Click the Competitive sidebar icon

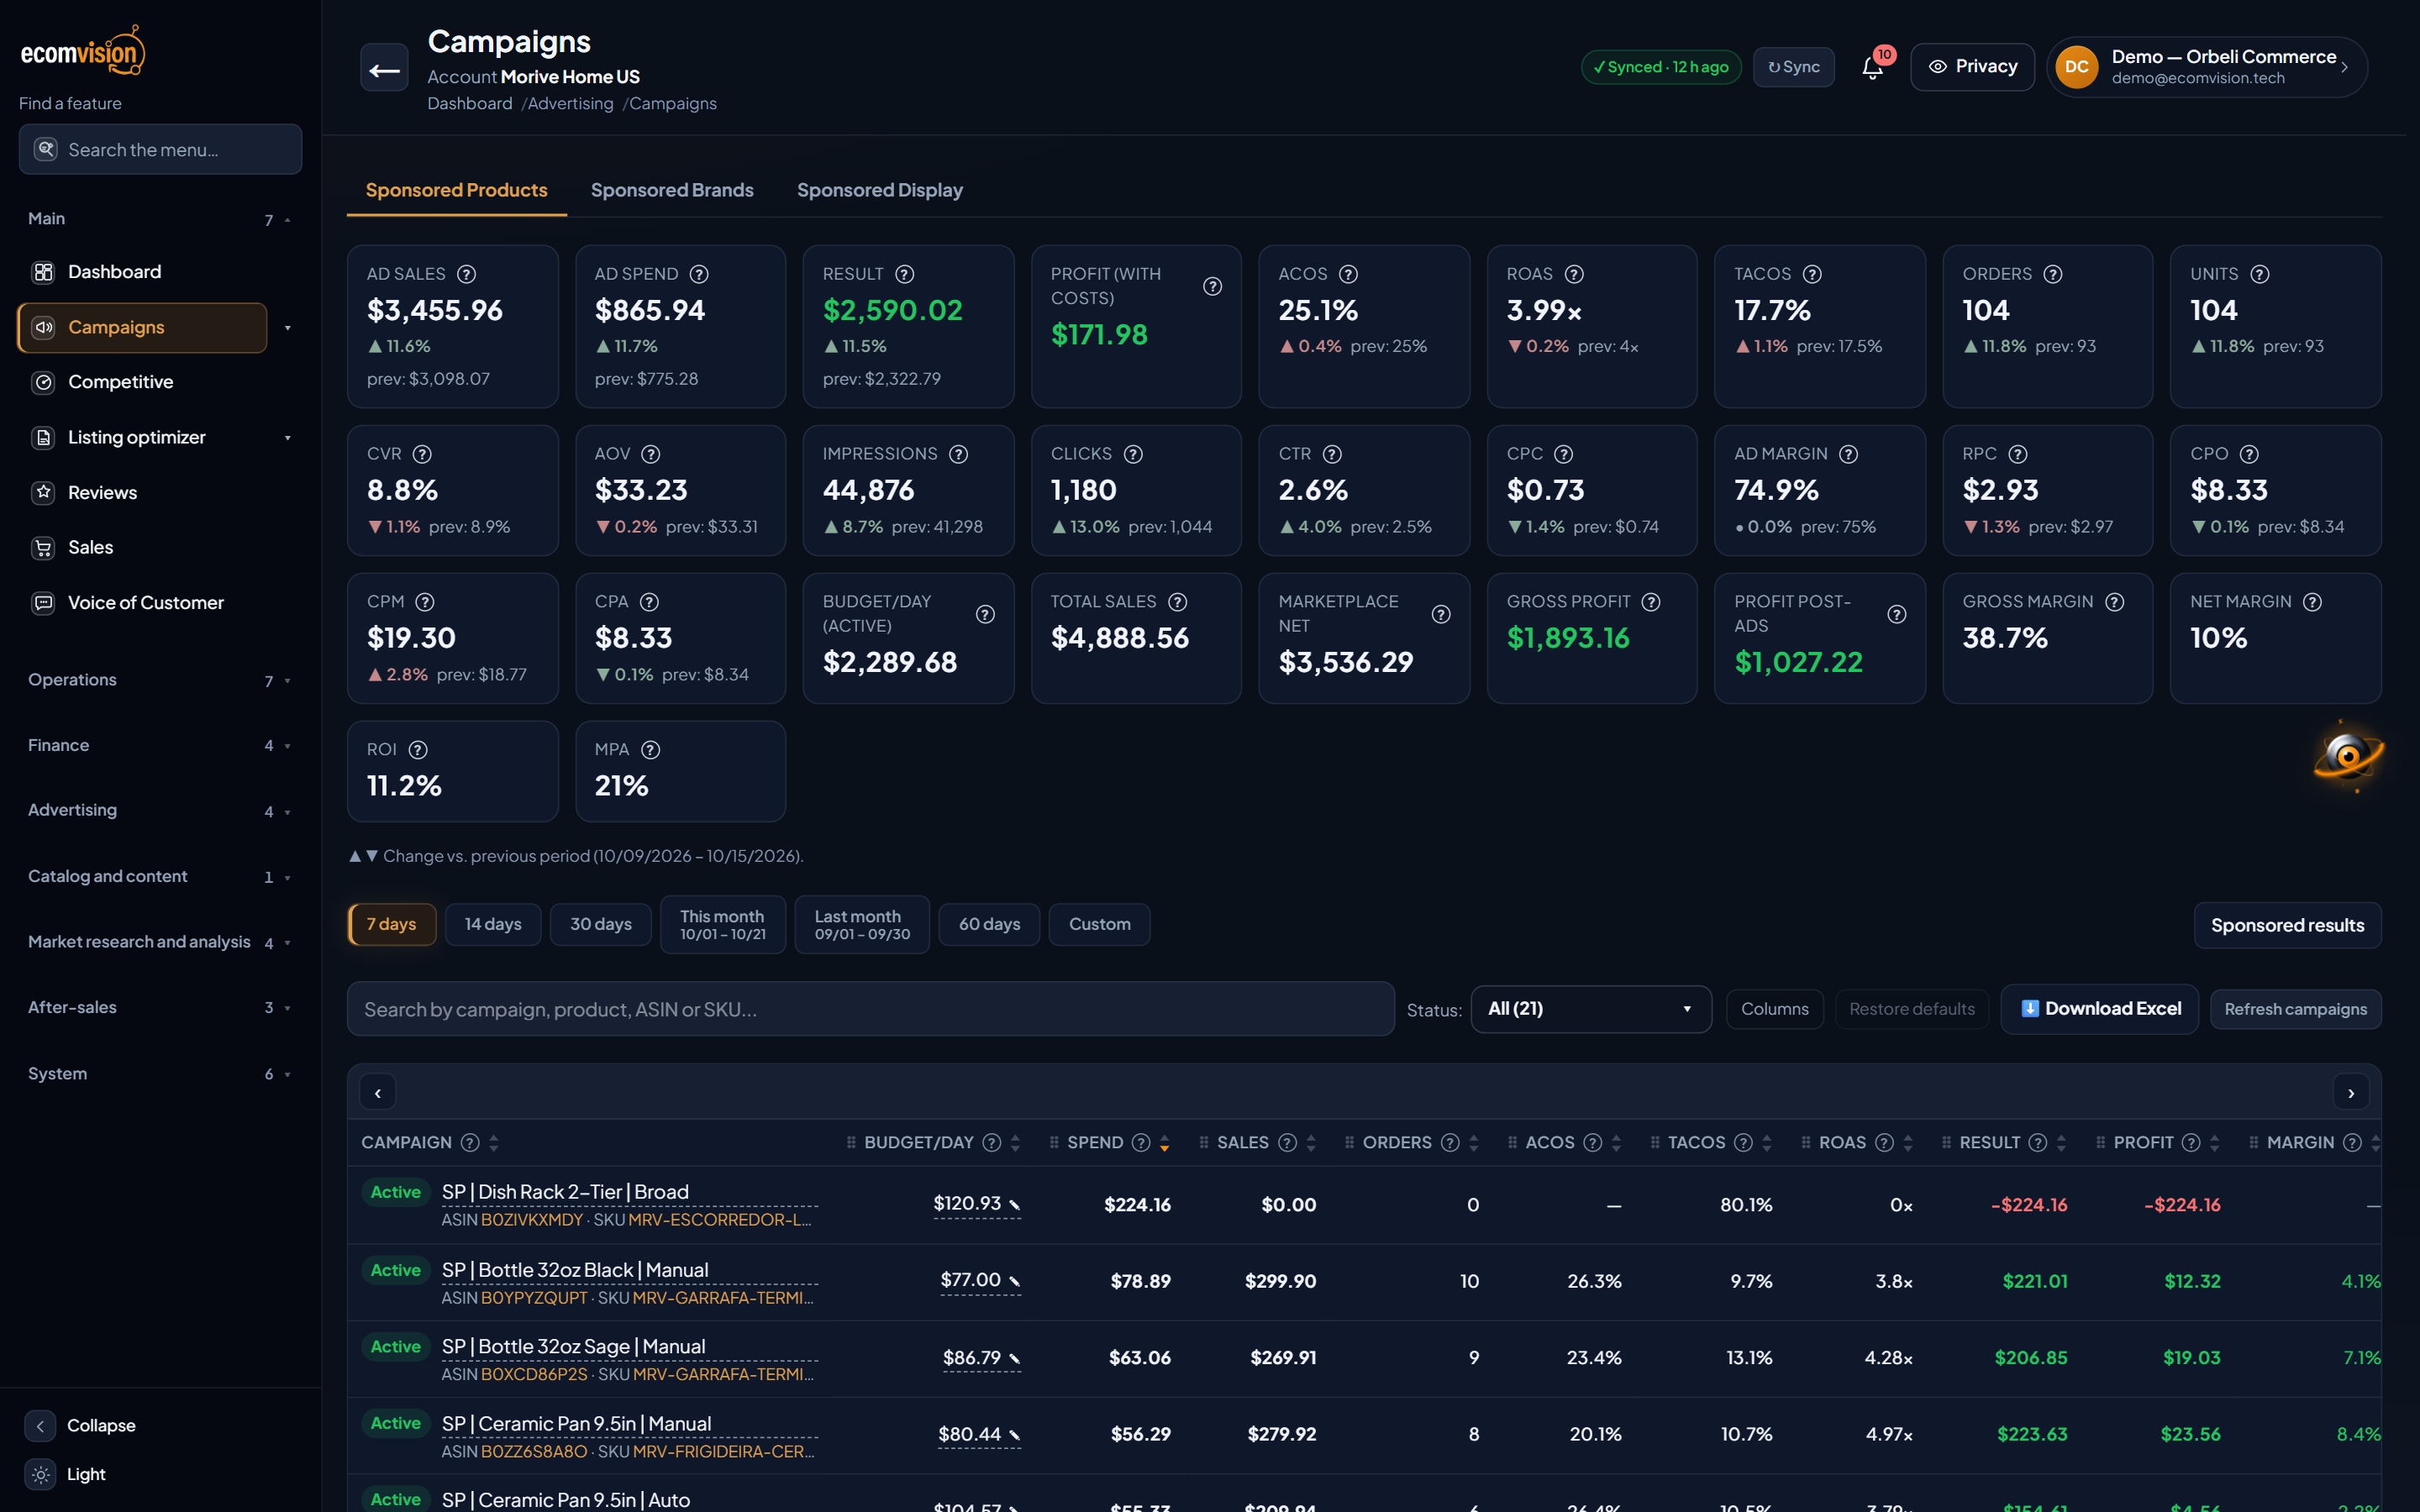43,382
